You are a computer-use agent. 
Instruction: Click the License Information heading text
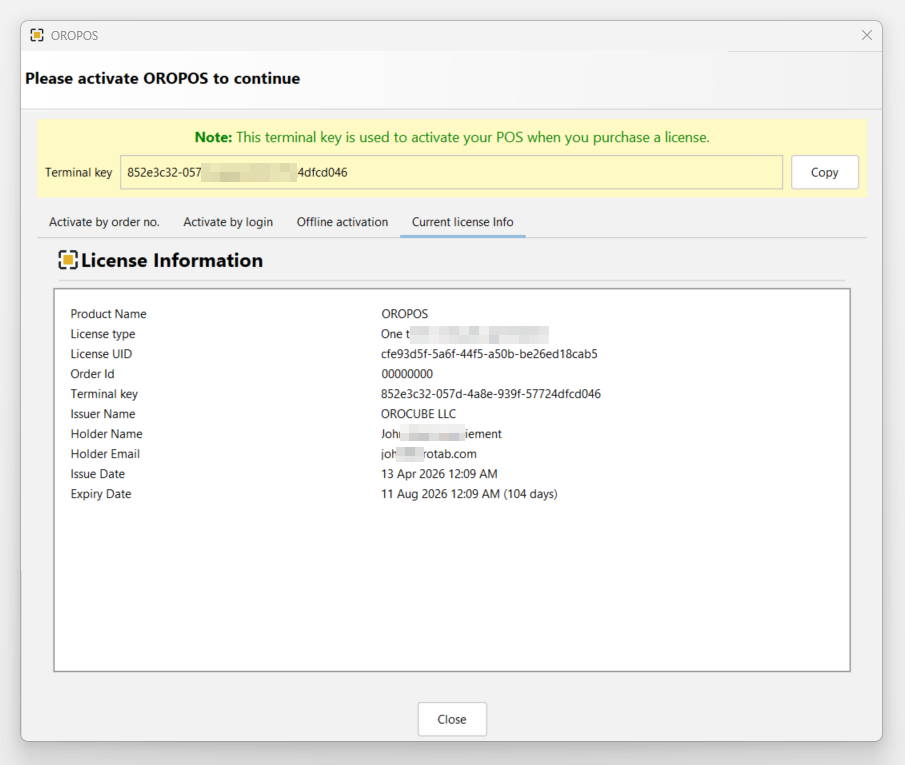coord(172,260)
